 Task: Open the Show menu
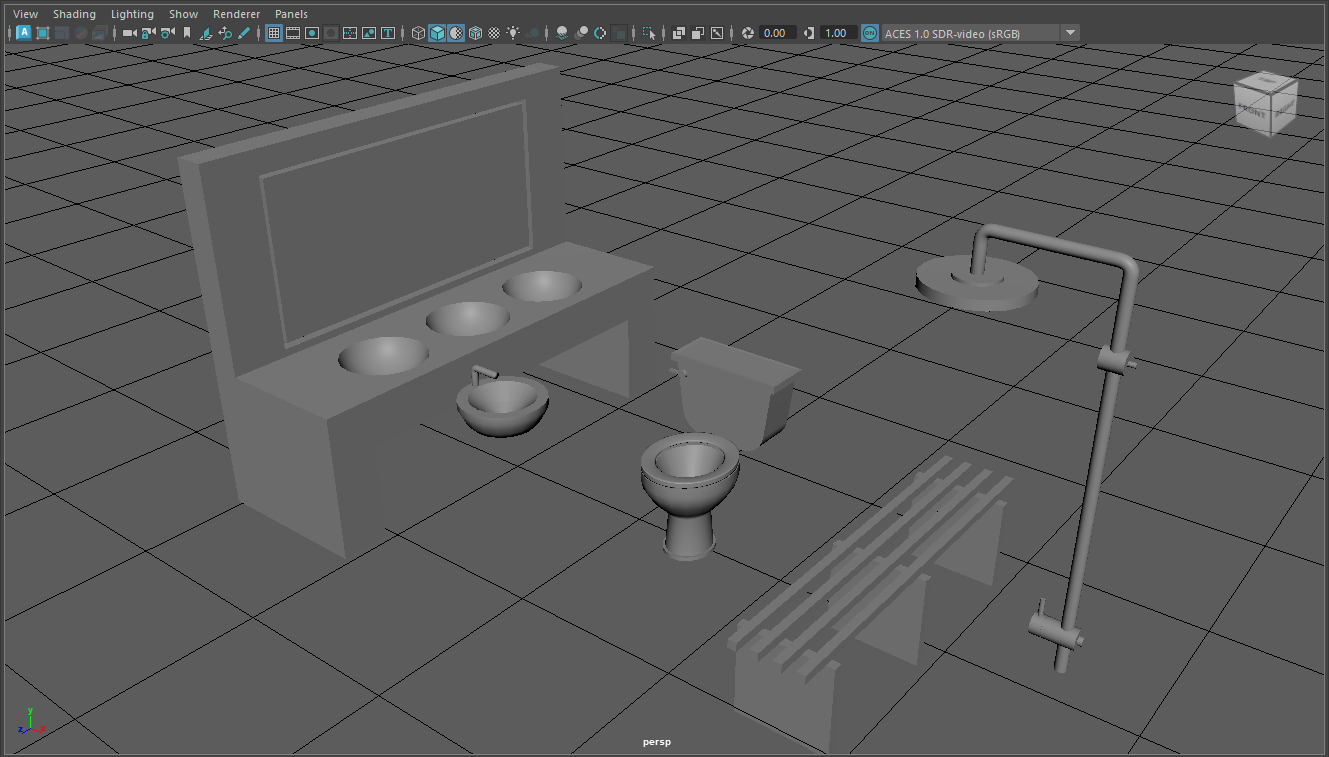point(183,14)
